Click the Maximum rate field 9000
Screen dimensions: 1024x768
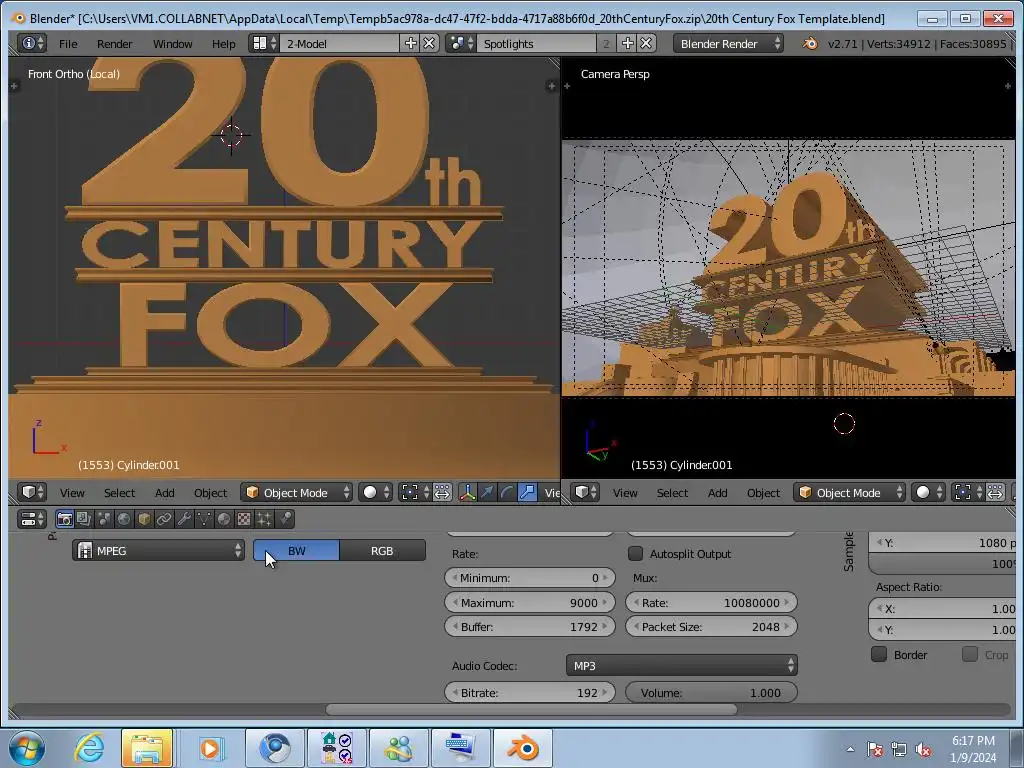pyautogui.click(x=530, y=603)
